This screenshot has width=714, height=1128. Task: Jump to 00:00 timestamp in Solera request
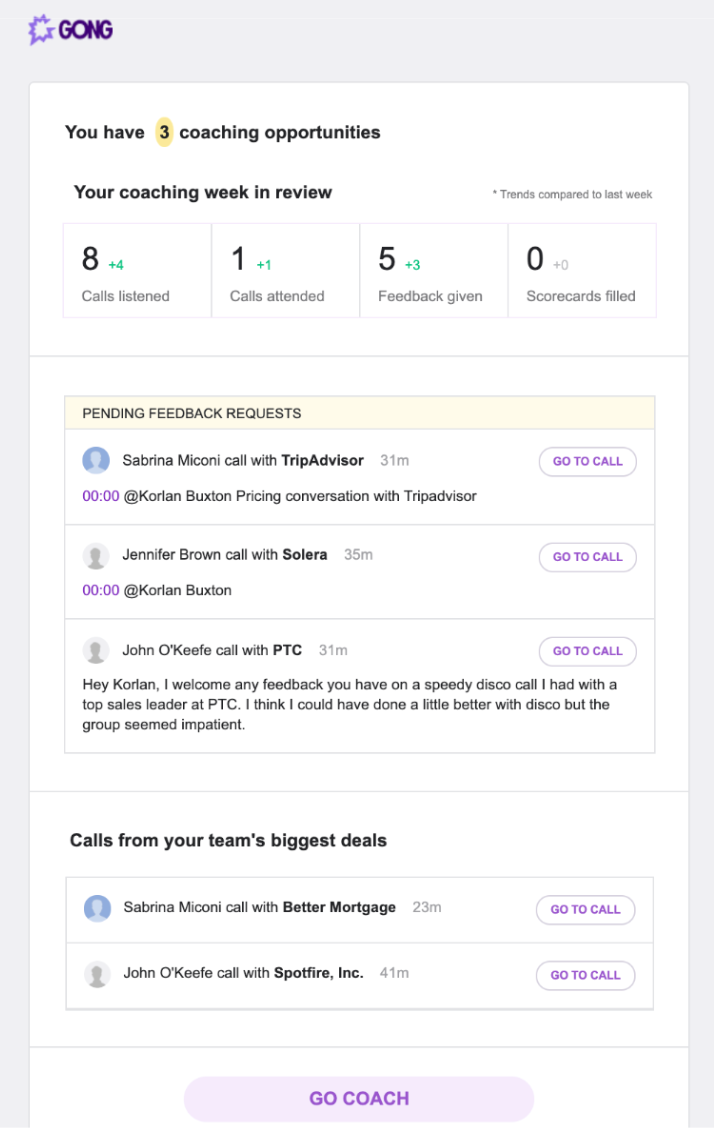pyautogui.click(x=101, y=591)
